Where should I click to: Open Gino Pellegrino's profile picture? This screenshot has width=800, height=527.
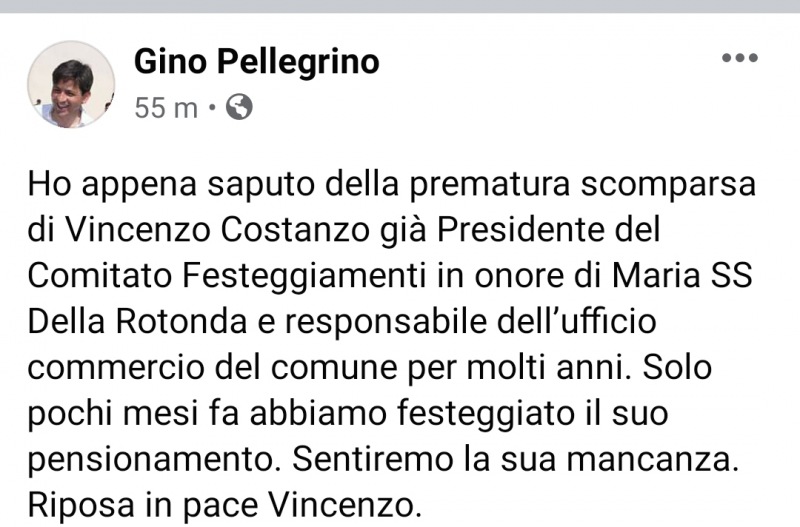tap(71, 84)
